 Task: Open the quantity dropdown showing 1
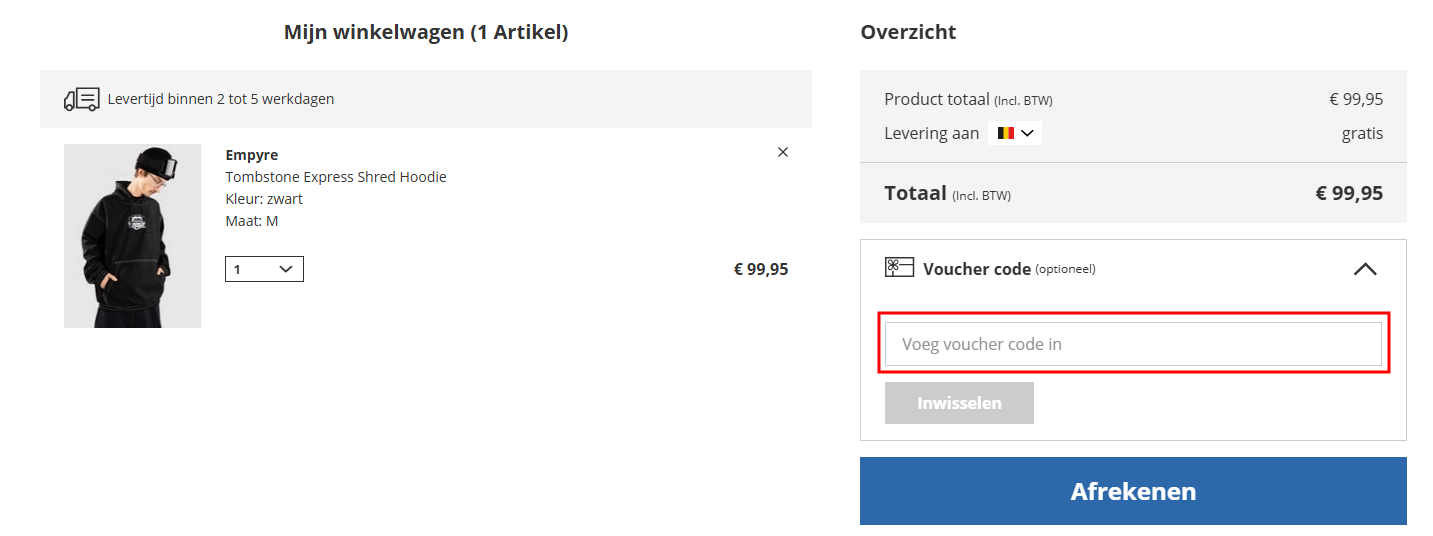pos(264,269)
